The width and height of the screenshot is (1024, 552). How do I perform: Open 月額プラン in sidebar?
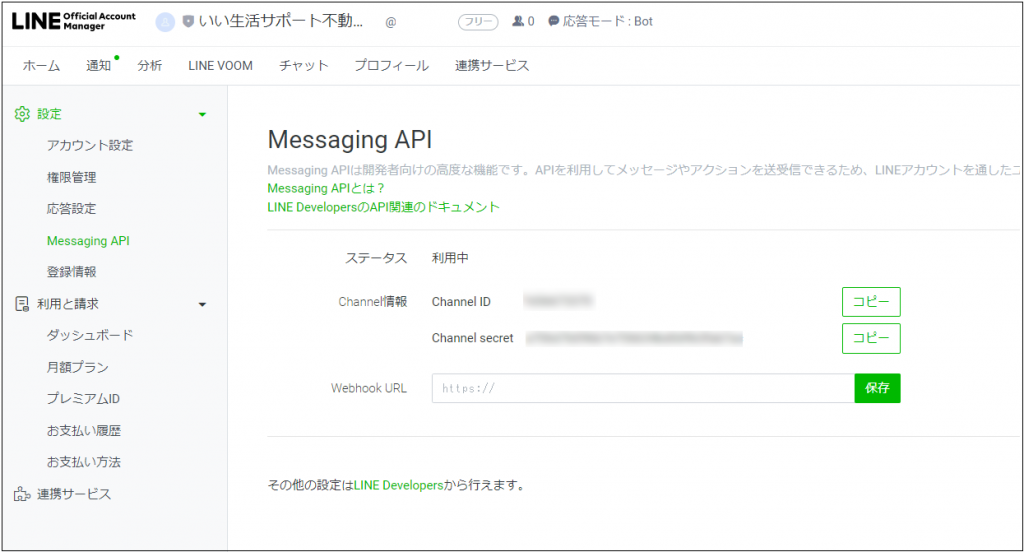pos(78,367)
